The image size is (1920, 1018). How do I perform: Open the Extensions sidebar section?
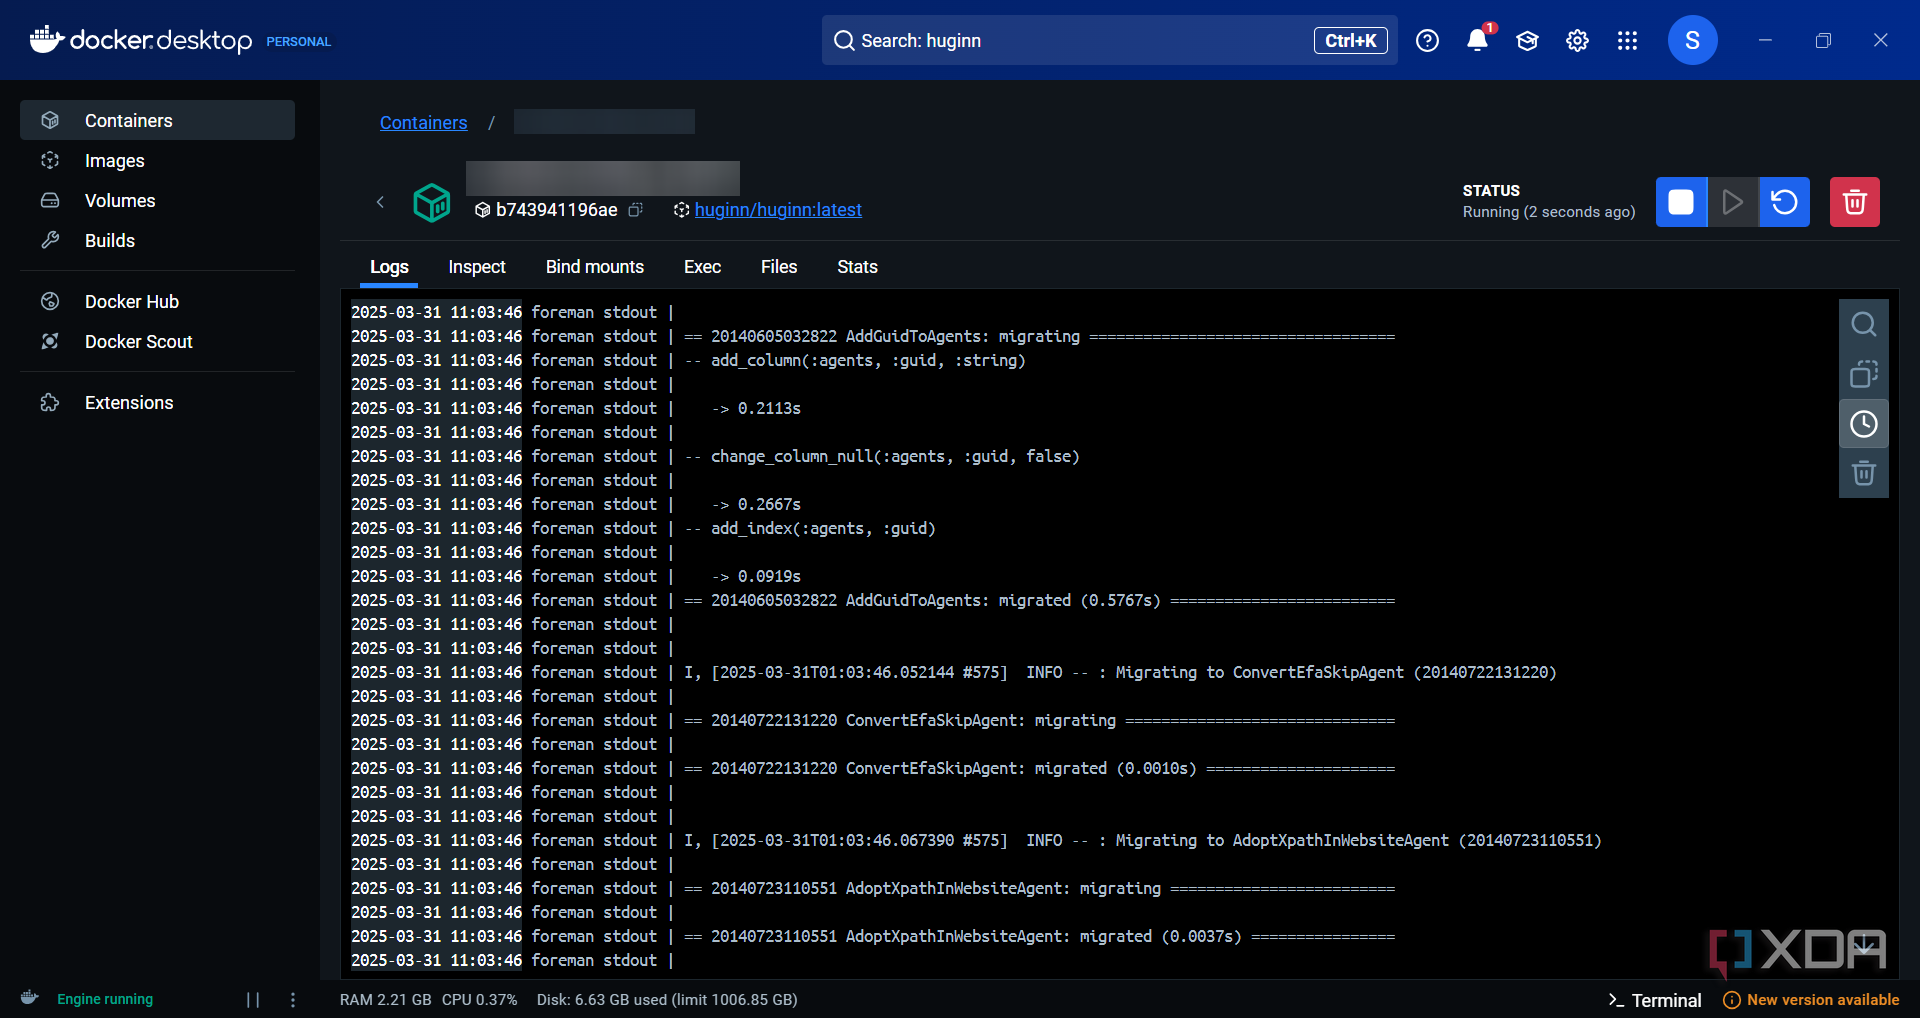pyautogui.click(x=157, y=402)
